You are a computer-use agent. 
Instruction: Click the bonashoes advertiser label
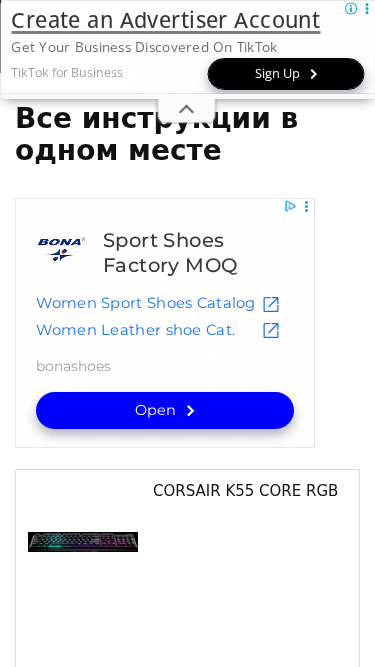point(74,366)
